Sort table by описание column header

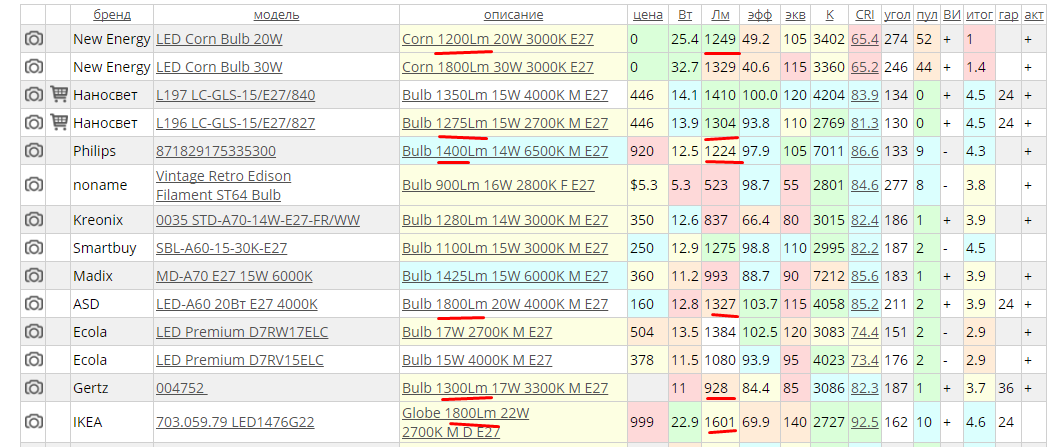point(513,15)
